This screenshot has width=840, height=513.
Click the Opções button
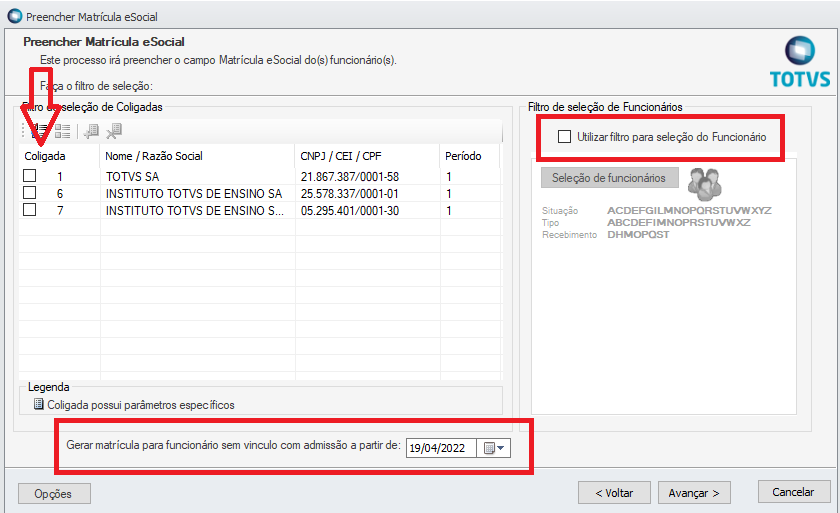tap(54, 493)
